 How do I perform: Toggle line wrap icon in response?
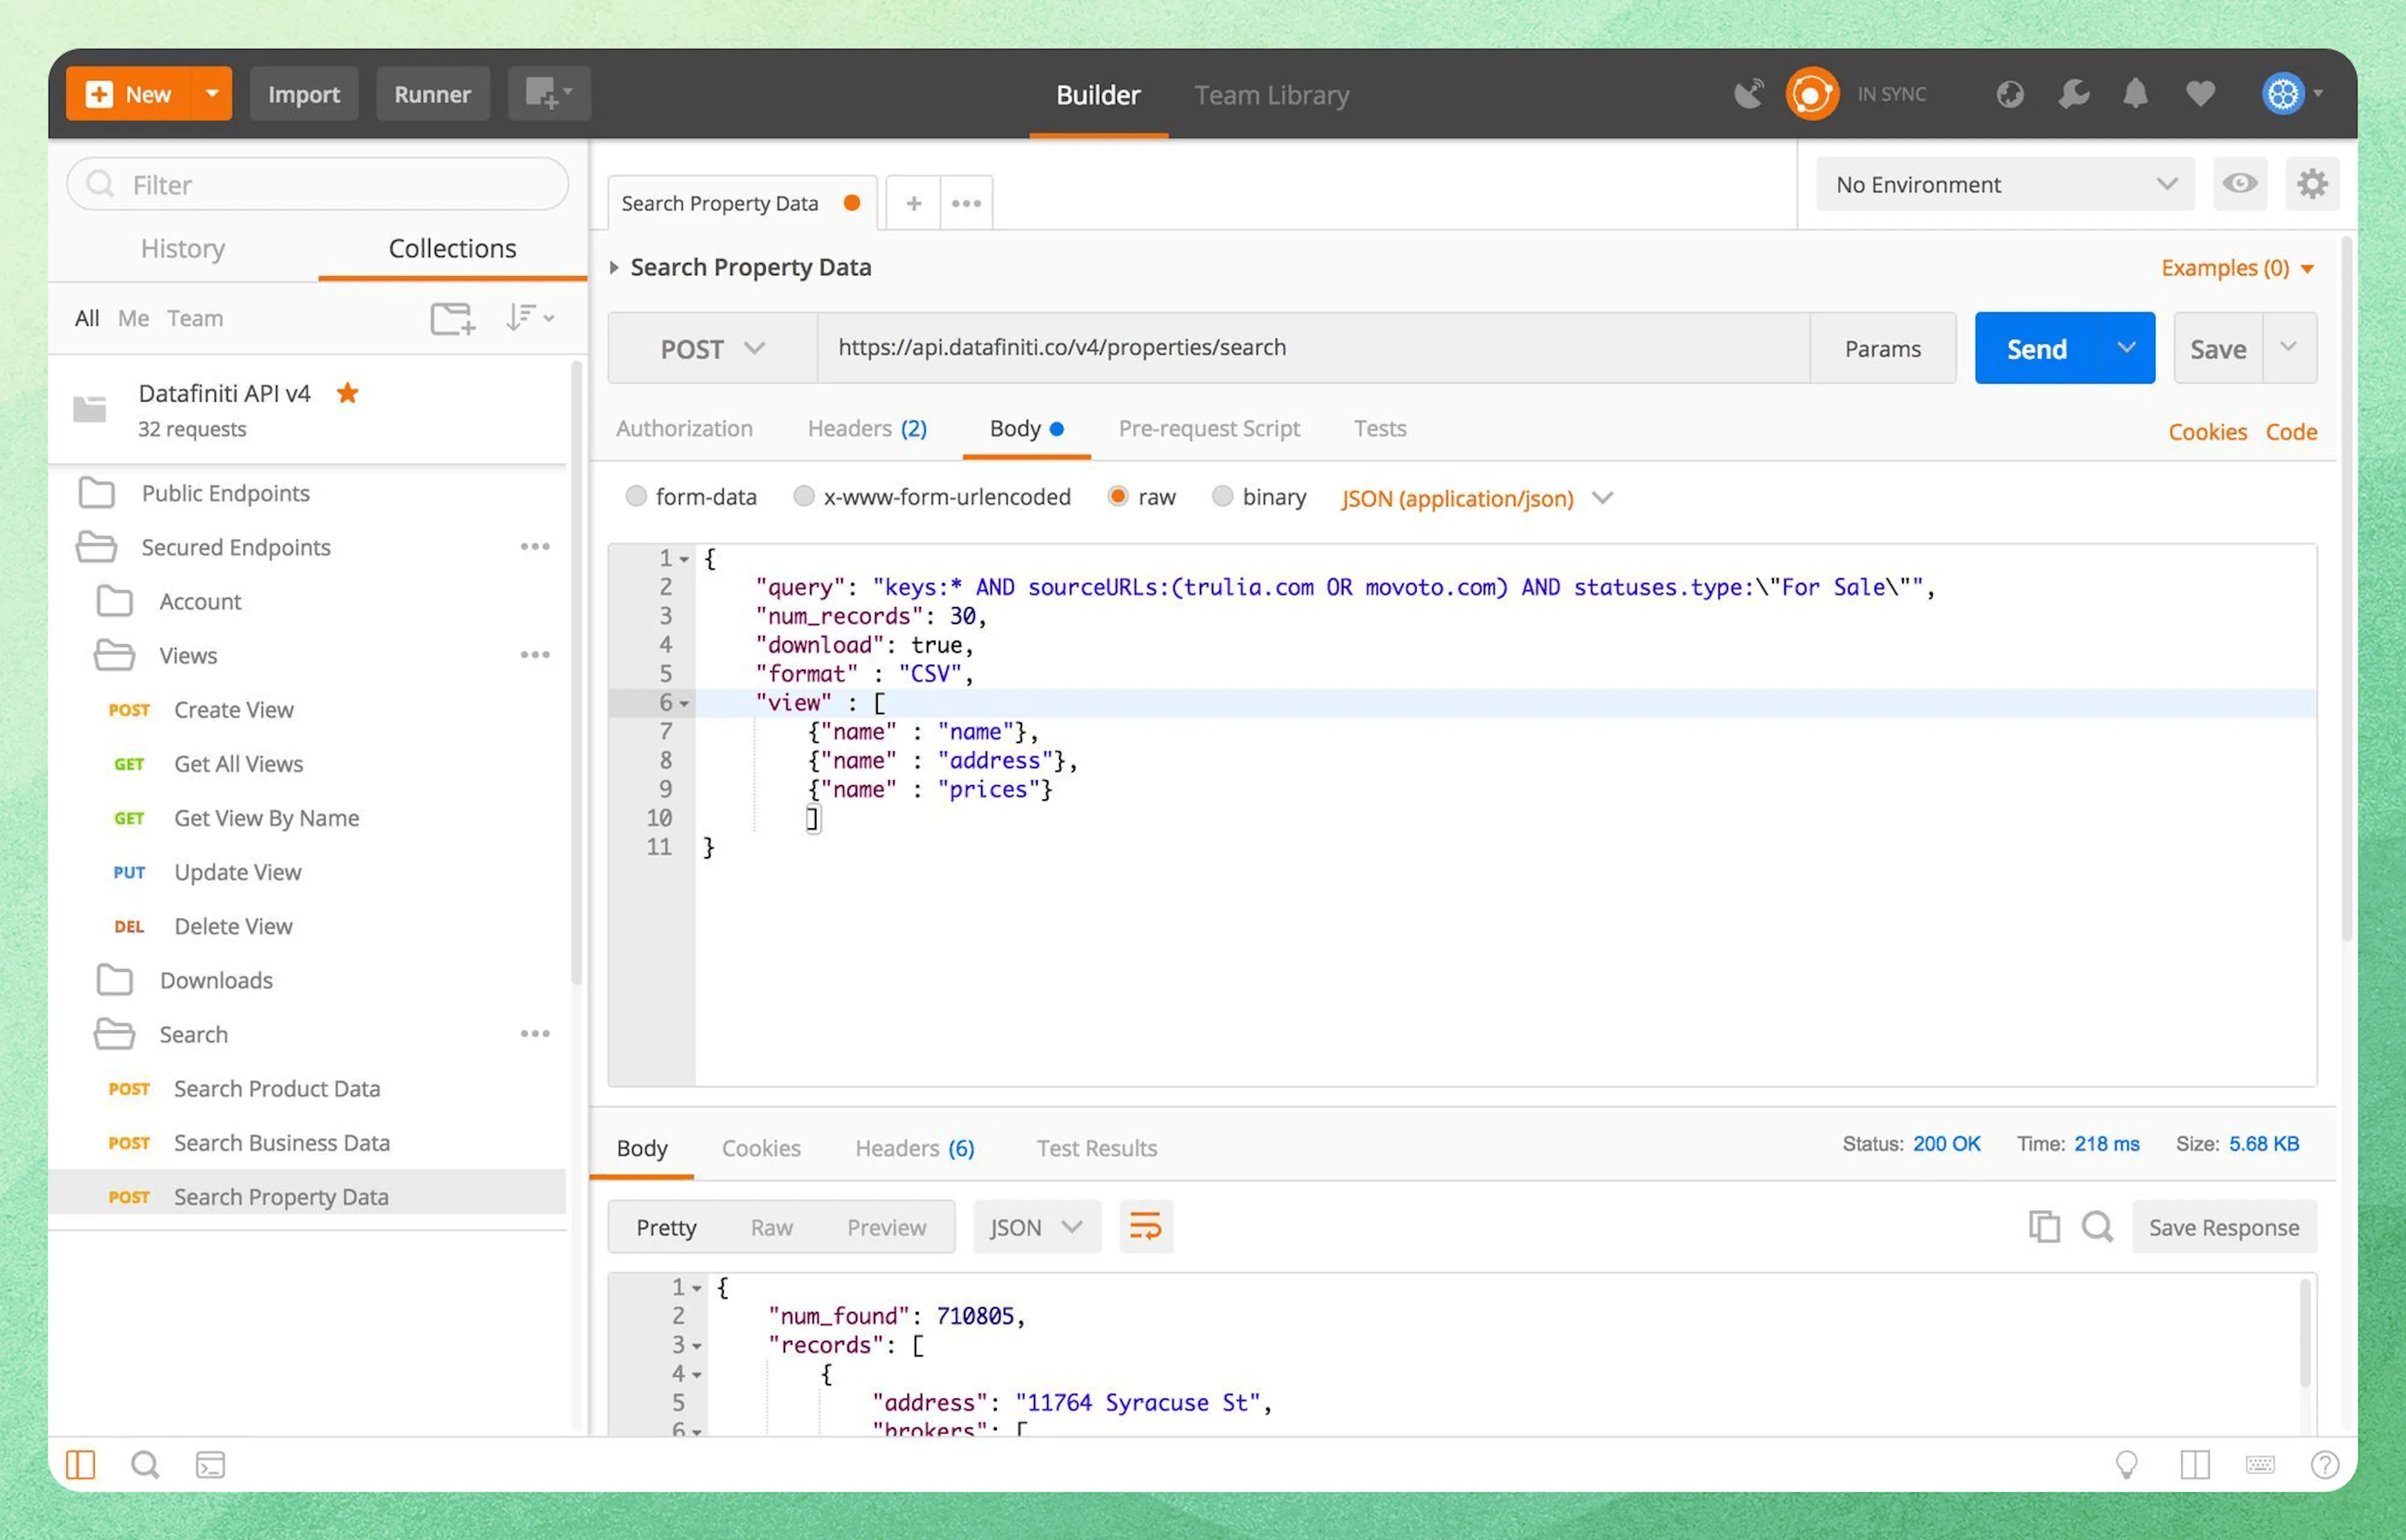click(1145, 1227)
